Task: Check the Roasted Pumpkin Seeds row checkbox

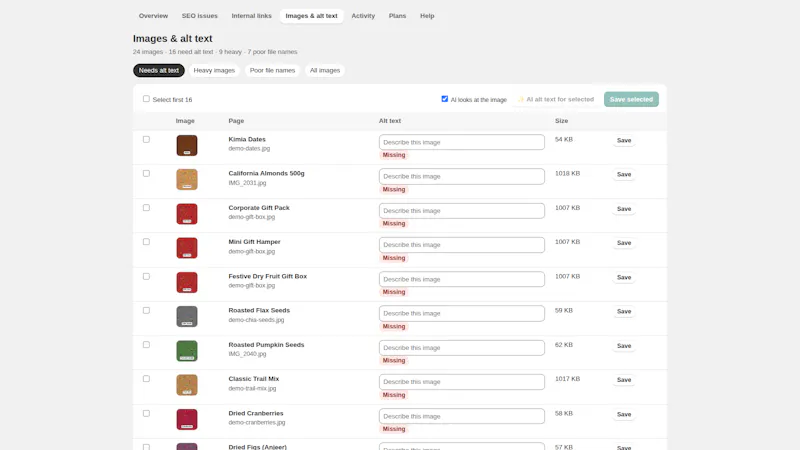Action: [146, 345]
